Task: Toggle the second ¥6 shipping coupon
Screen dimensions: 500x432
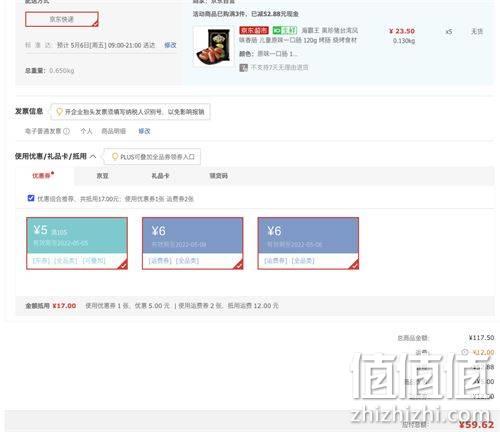Action: coord(308,243)
